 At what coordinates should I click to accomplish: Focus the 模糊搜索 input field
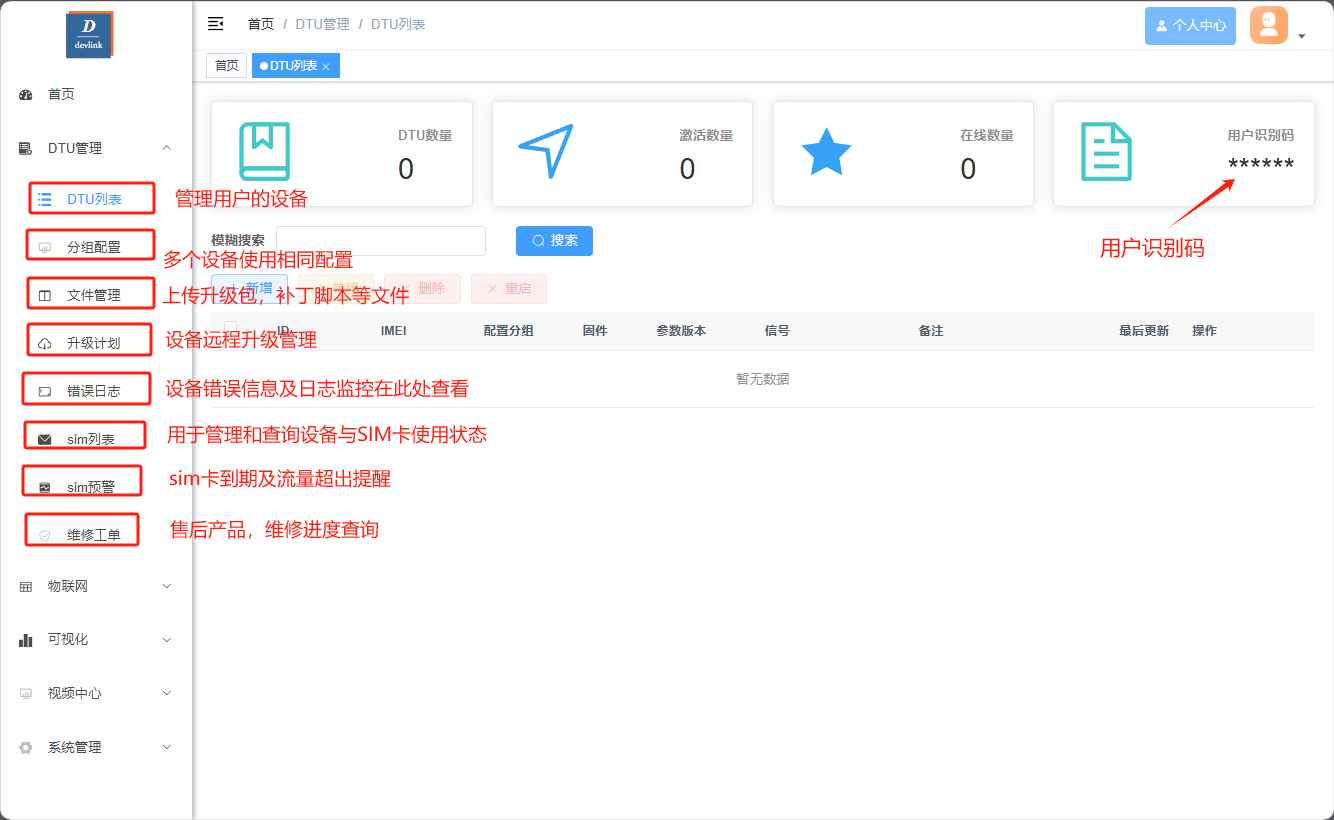[x=380, y=241]
